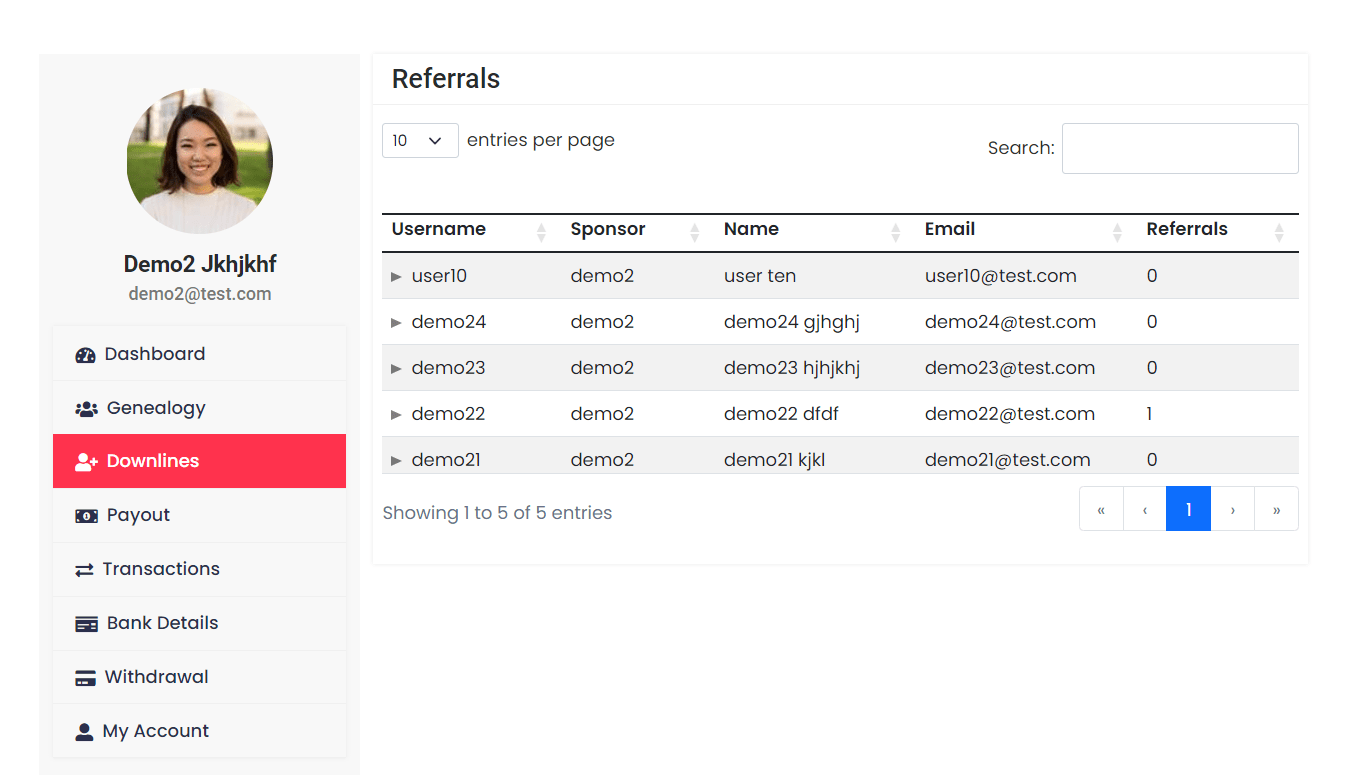Click the Withdrawal credit card icon

[x=85, y=678]
